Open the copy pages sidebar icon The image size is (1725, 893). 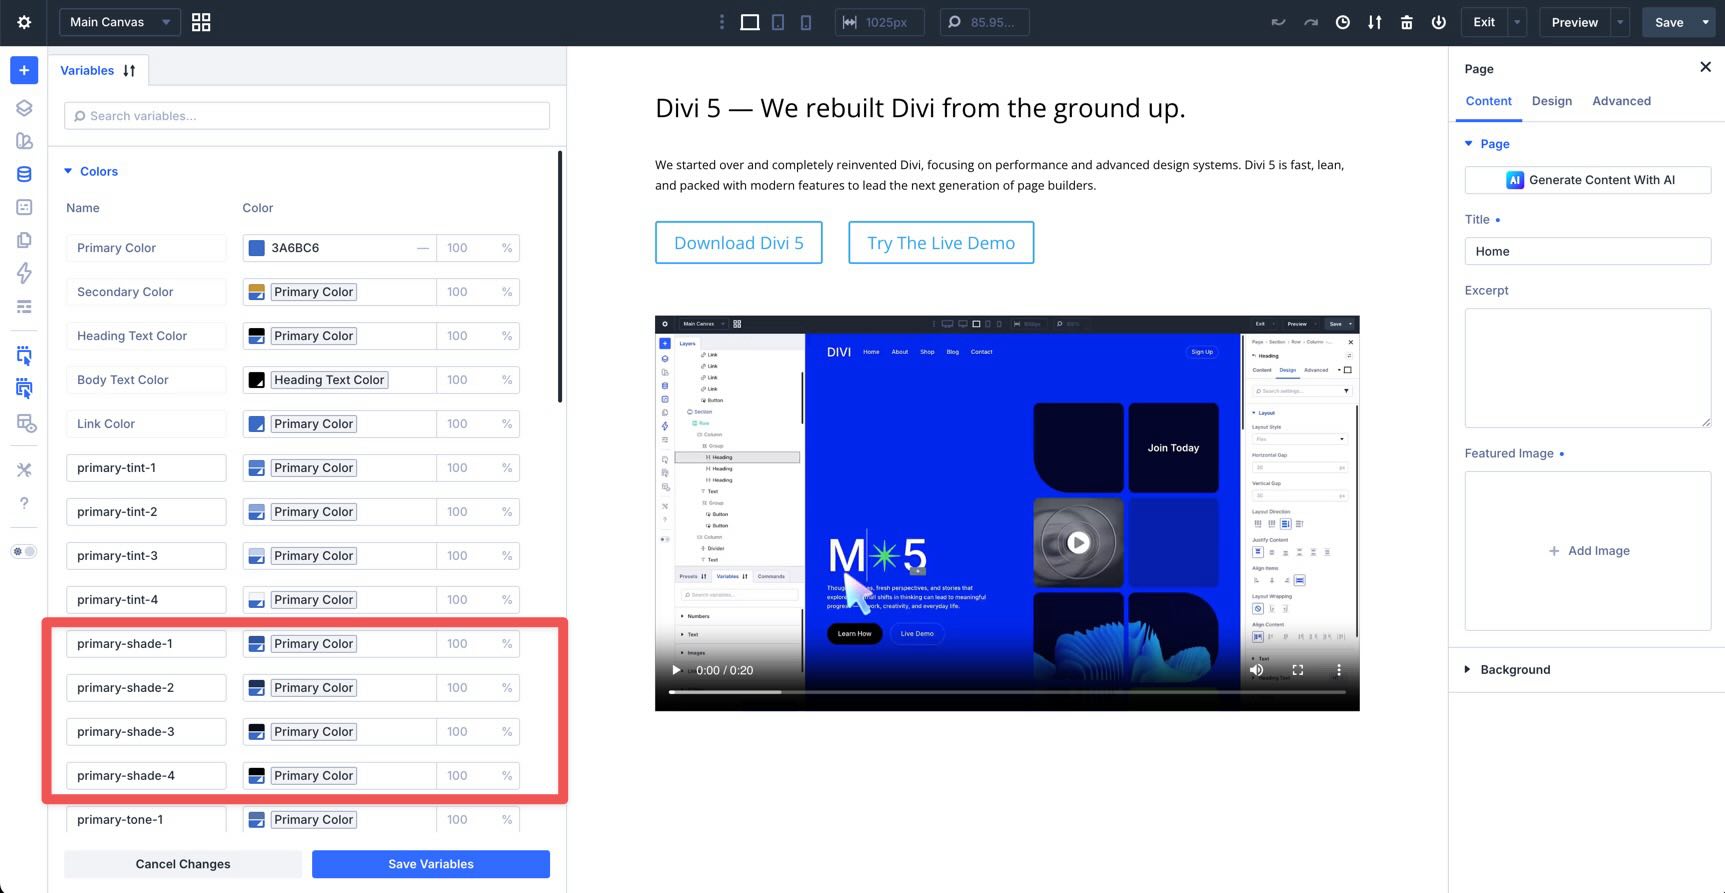(x=24, y=240)
